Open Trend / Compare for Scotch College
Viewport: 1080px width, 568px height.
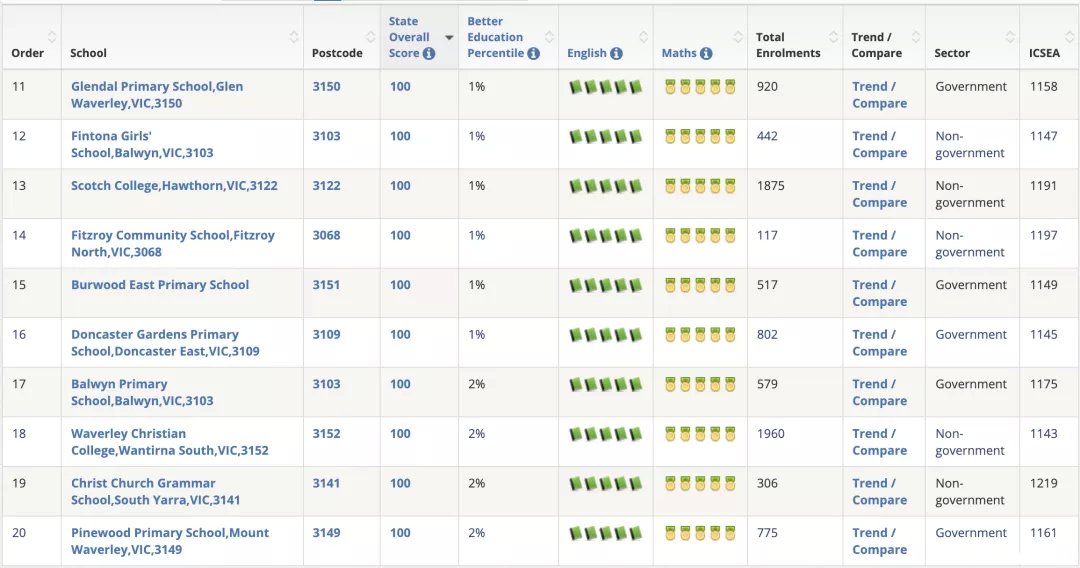pos(880,194)
